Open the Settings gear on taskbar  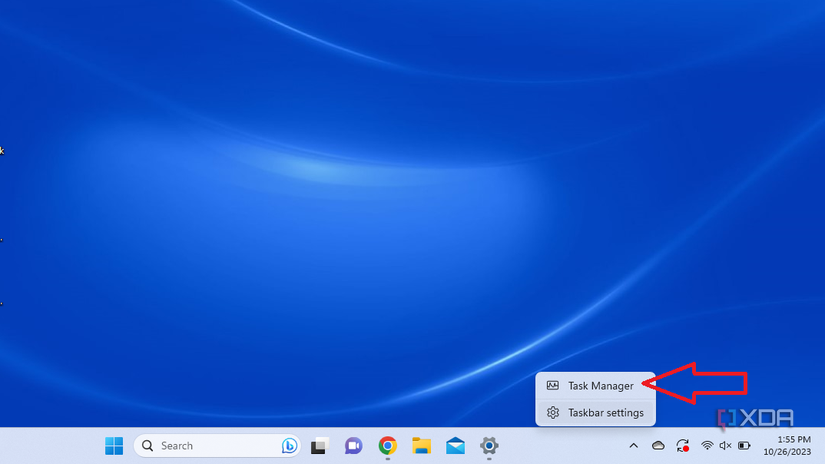[x=489, y=446]
